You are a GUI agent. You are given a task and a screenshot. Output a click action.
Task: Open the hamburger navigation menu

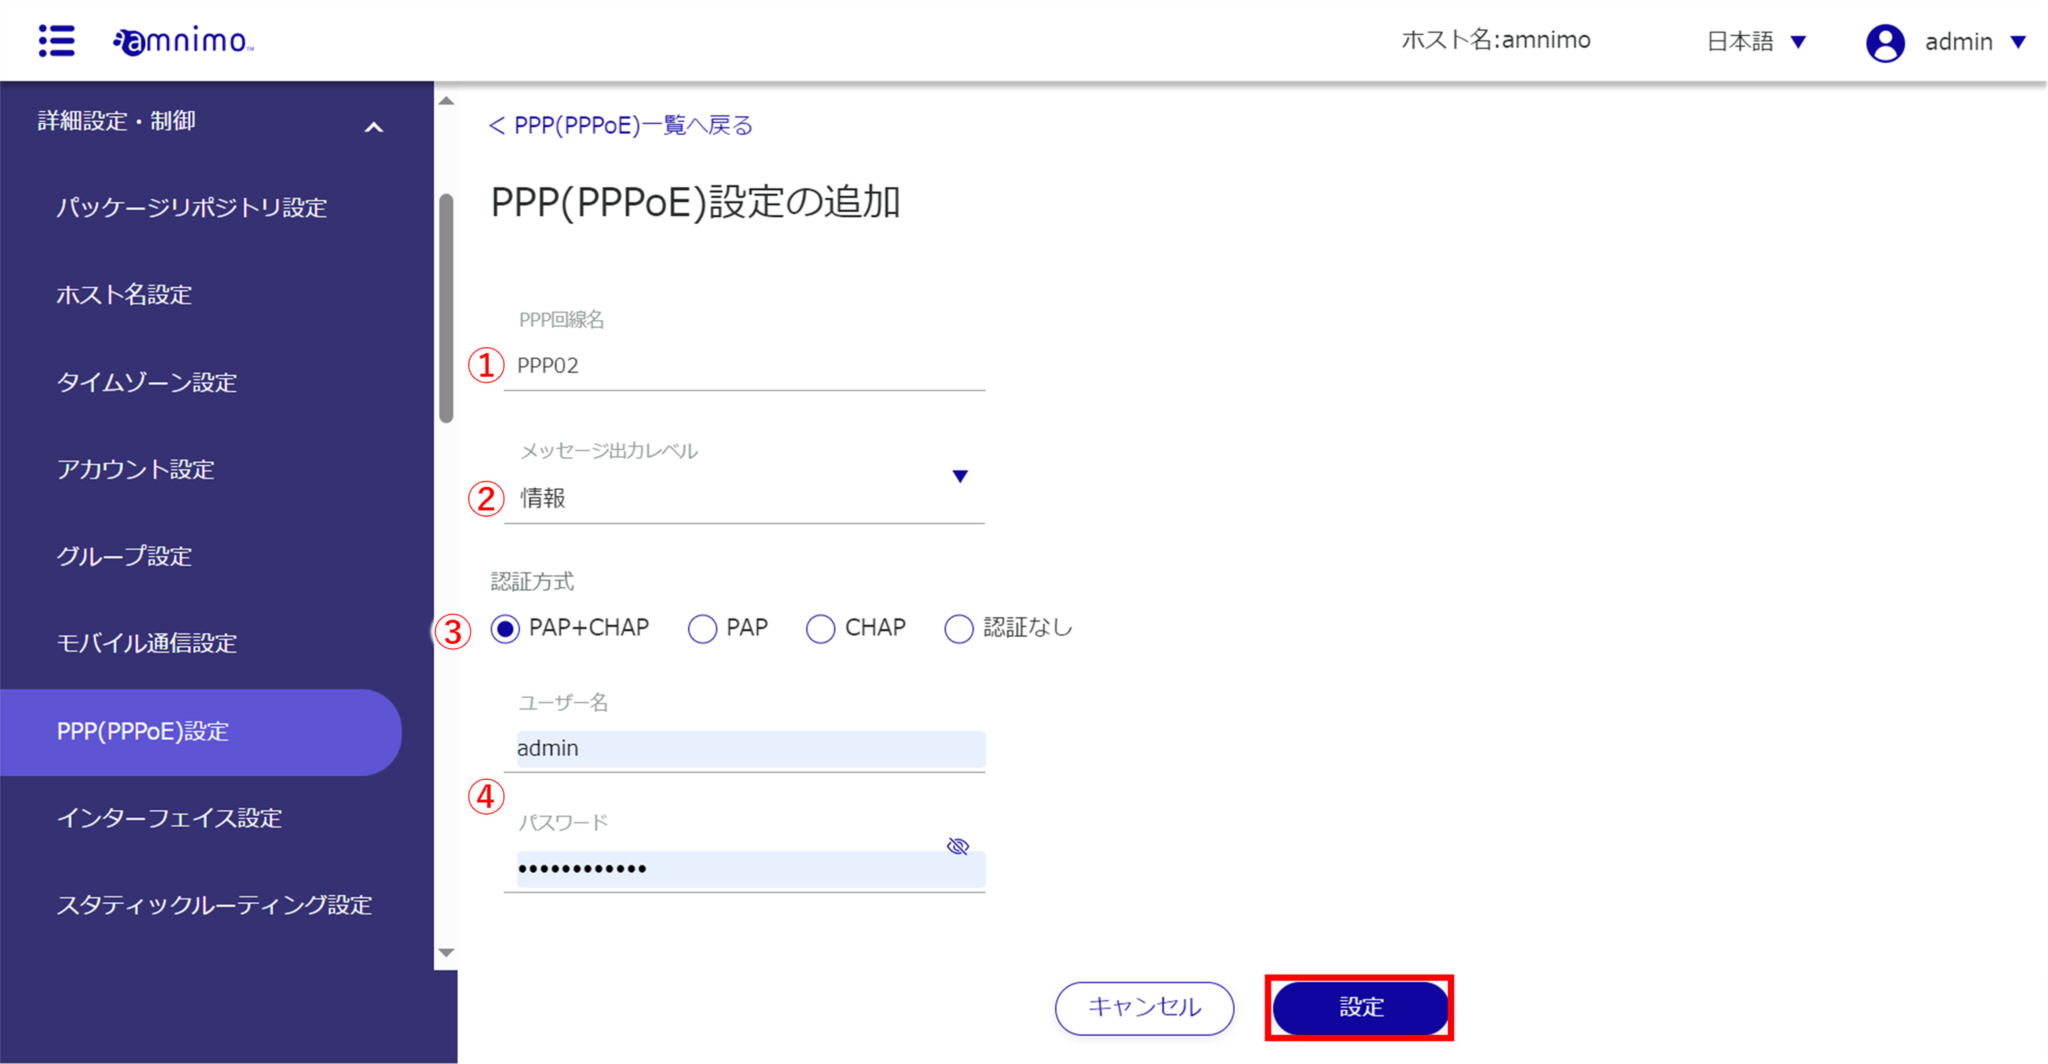coord(55,40)
